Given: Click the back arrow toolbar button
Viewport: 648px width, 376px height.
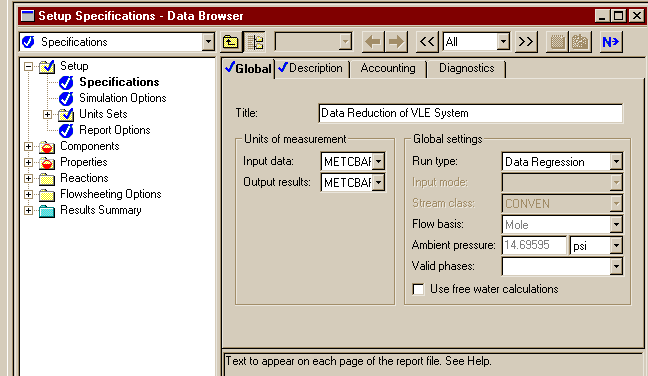Looking at the screenshot, I should click(373, 42).
